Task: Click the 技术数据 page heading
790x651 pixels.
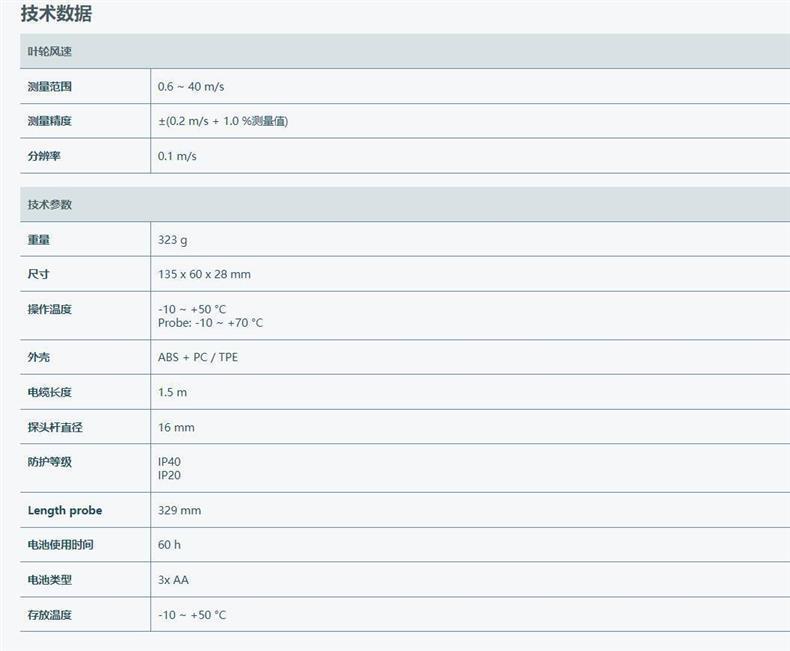Action: coord(56,14)
